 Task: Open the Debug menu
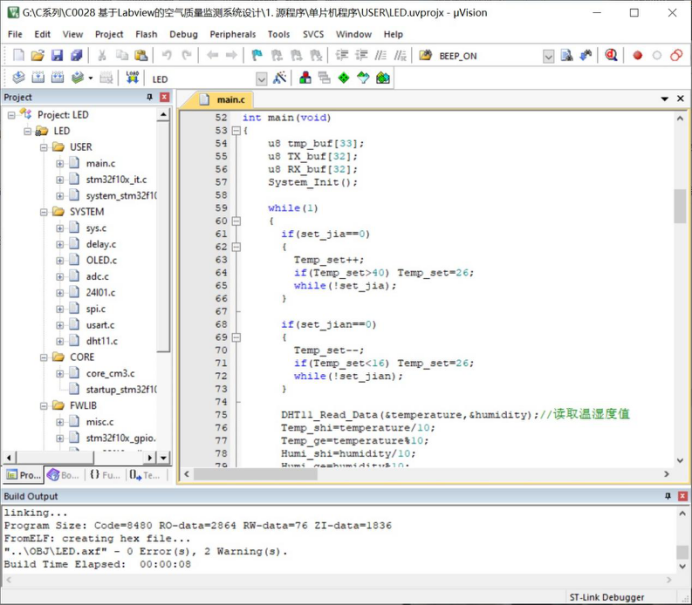[183, 34]
